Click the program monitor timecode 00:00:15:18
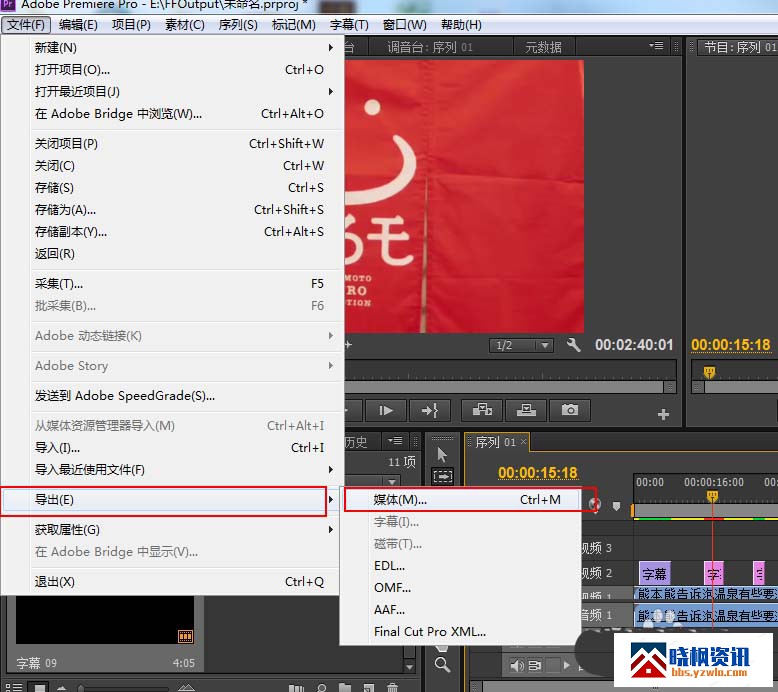The image size is (778, 692). coord(731,345)
